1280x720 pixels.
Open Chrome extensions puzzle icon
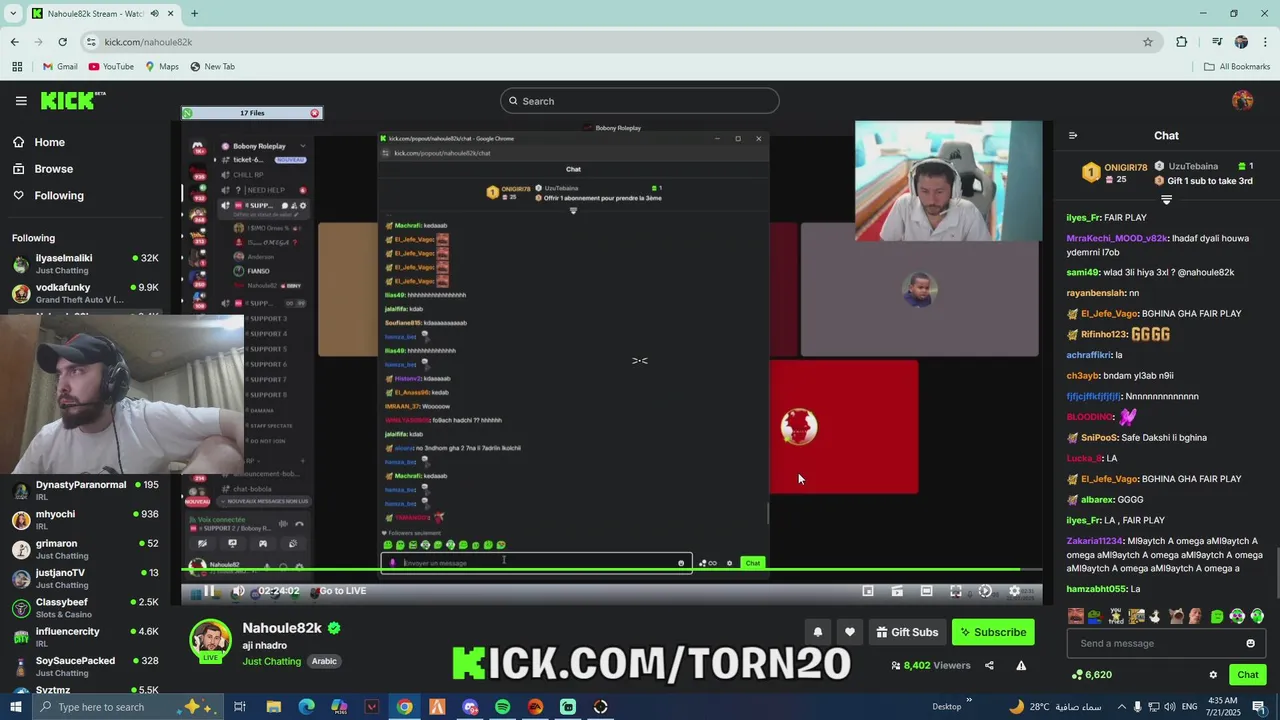(1182, 42)
